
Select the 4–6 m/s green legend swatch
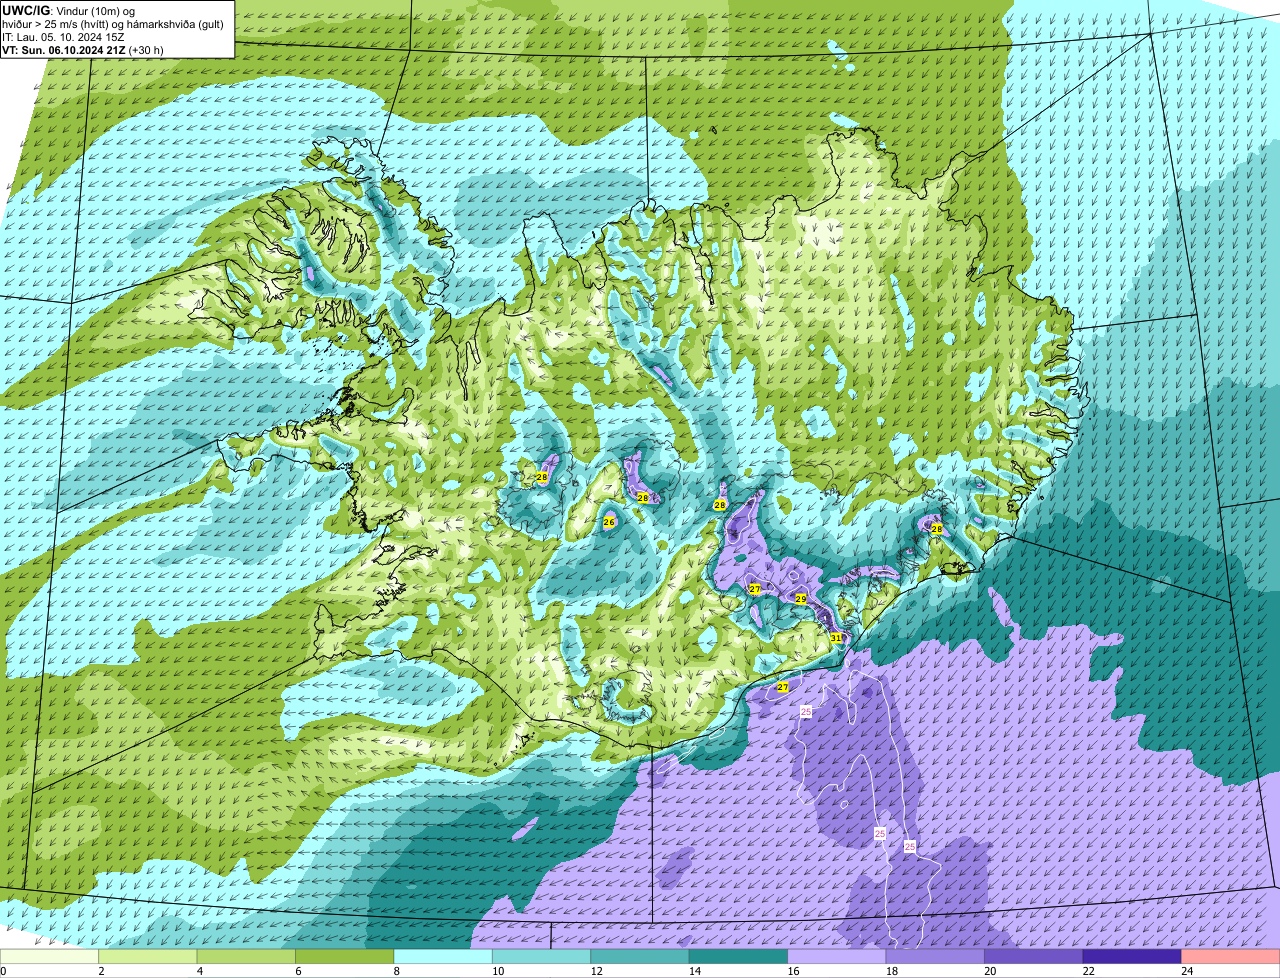(246, 956)
